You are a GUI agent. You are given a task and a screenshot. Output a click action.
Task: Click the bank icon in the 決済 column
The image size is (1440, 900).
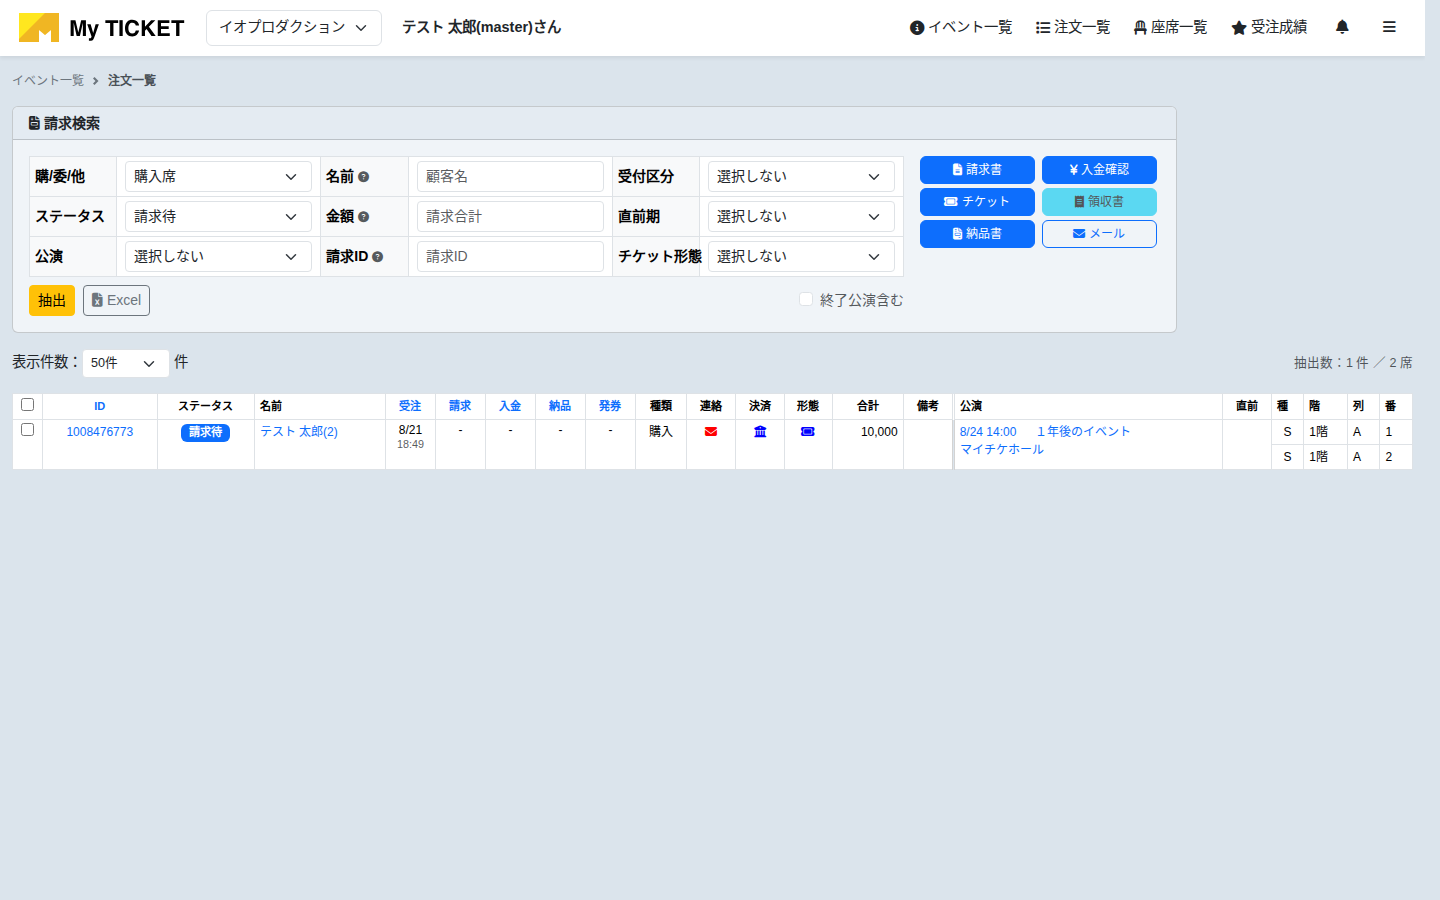point(760,432)
